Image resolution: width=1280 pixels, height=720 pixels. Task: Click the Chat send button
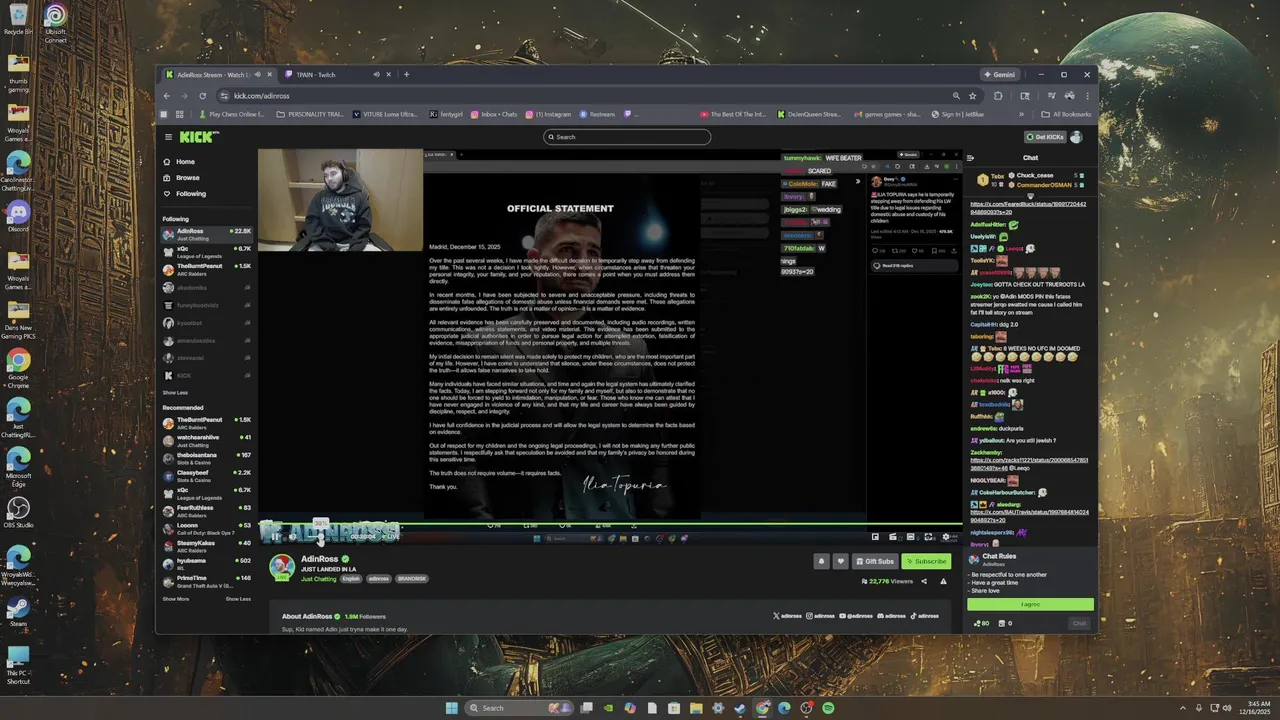pos(1079,623)
